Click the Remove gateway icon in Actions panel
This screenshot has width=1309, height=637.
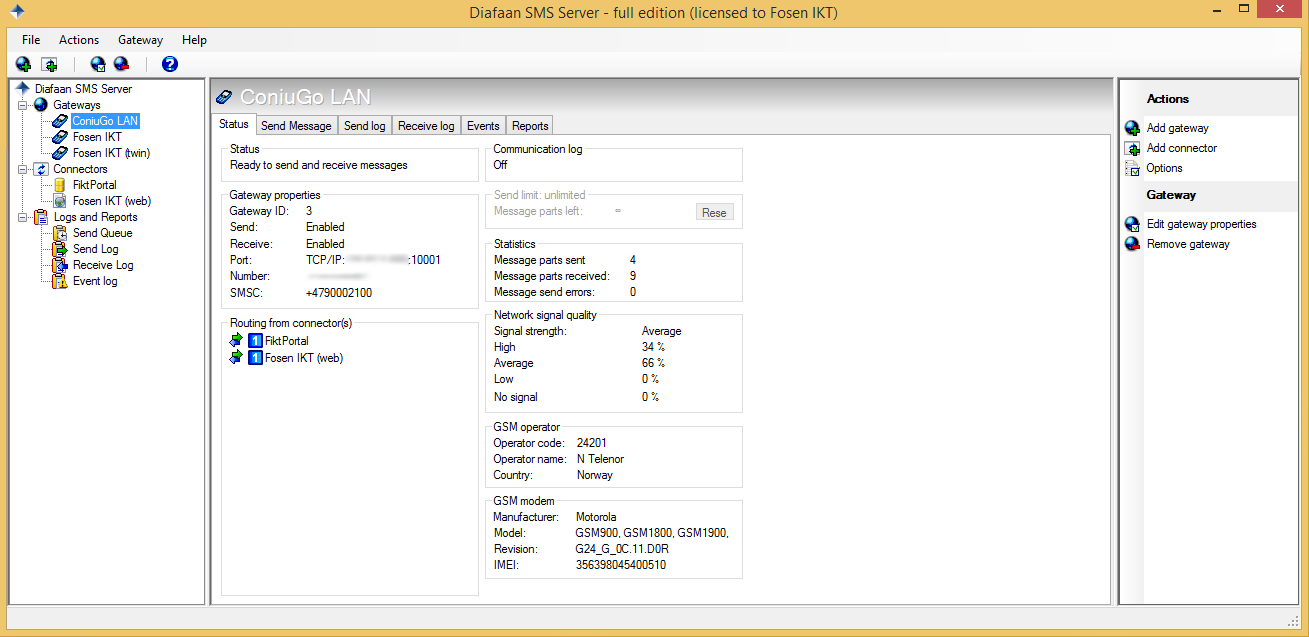pyautogui.click(x=1132, y=244)
